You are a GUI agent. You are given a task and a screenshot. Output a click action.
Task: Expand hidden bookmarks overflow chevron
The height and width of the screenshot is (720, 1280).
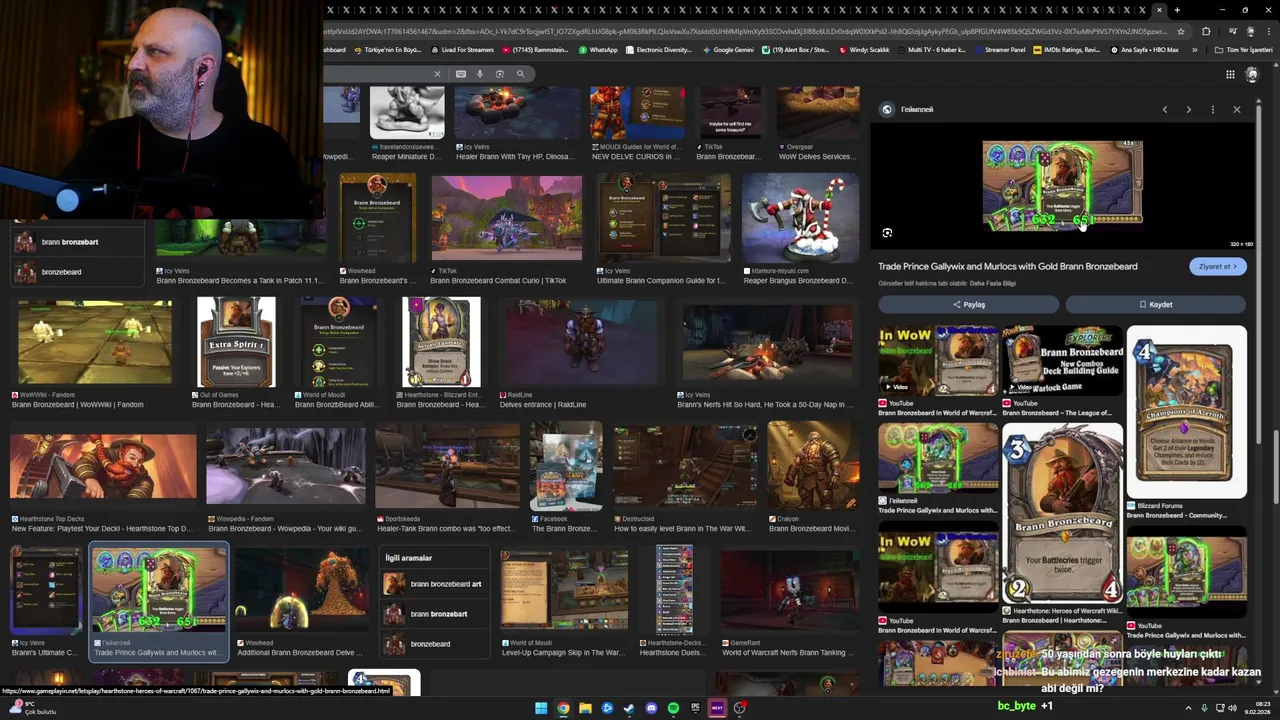click(x=1194, y=50)
